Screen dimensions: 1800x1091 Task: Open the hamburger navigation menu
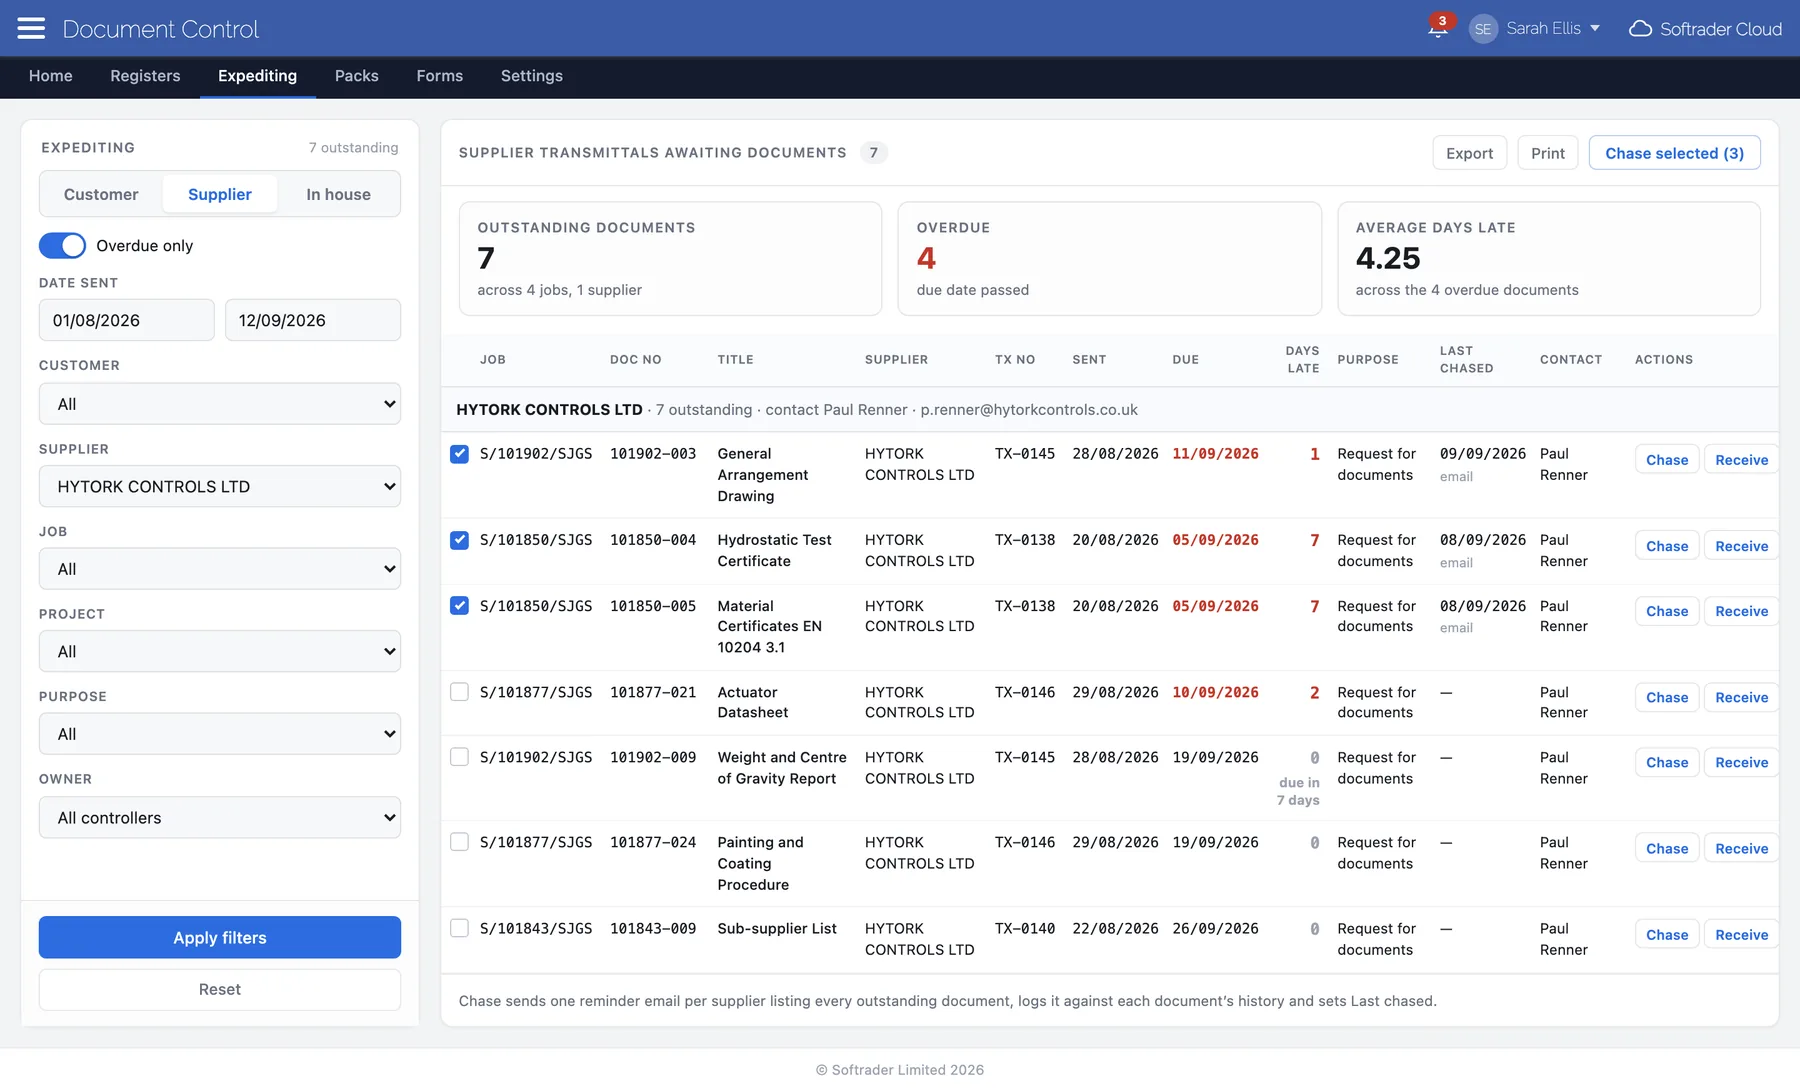pyautogui.click(x=31, y=28)
